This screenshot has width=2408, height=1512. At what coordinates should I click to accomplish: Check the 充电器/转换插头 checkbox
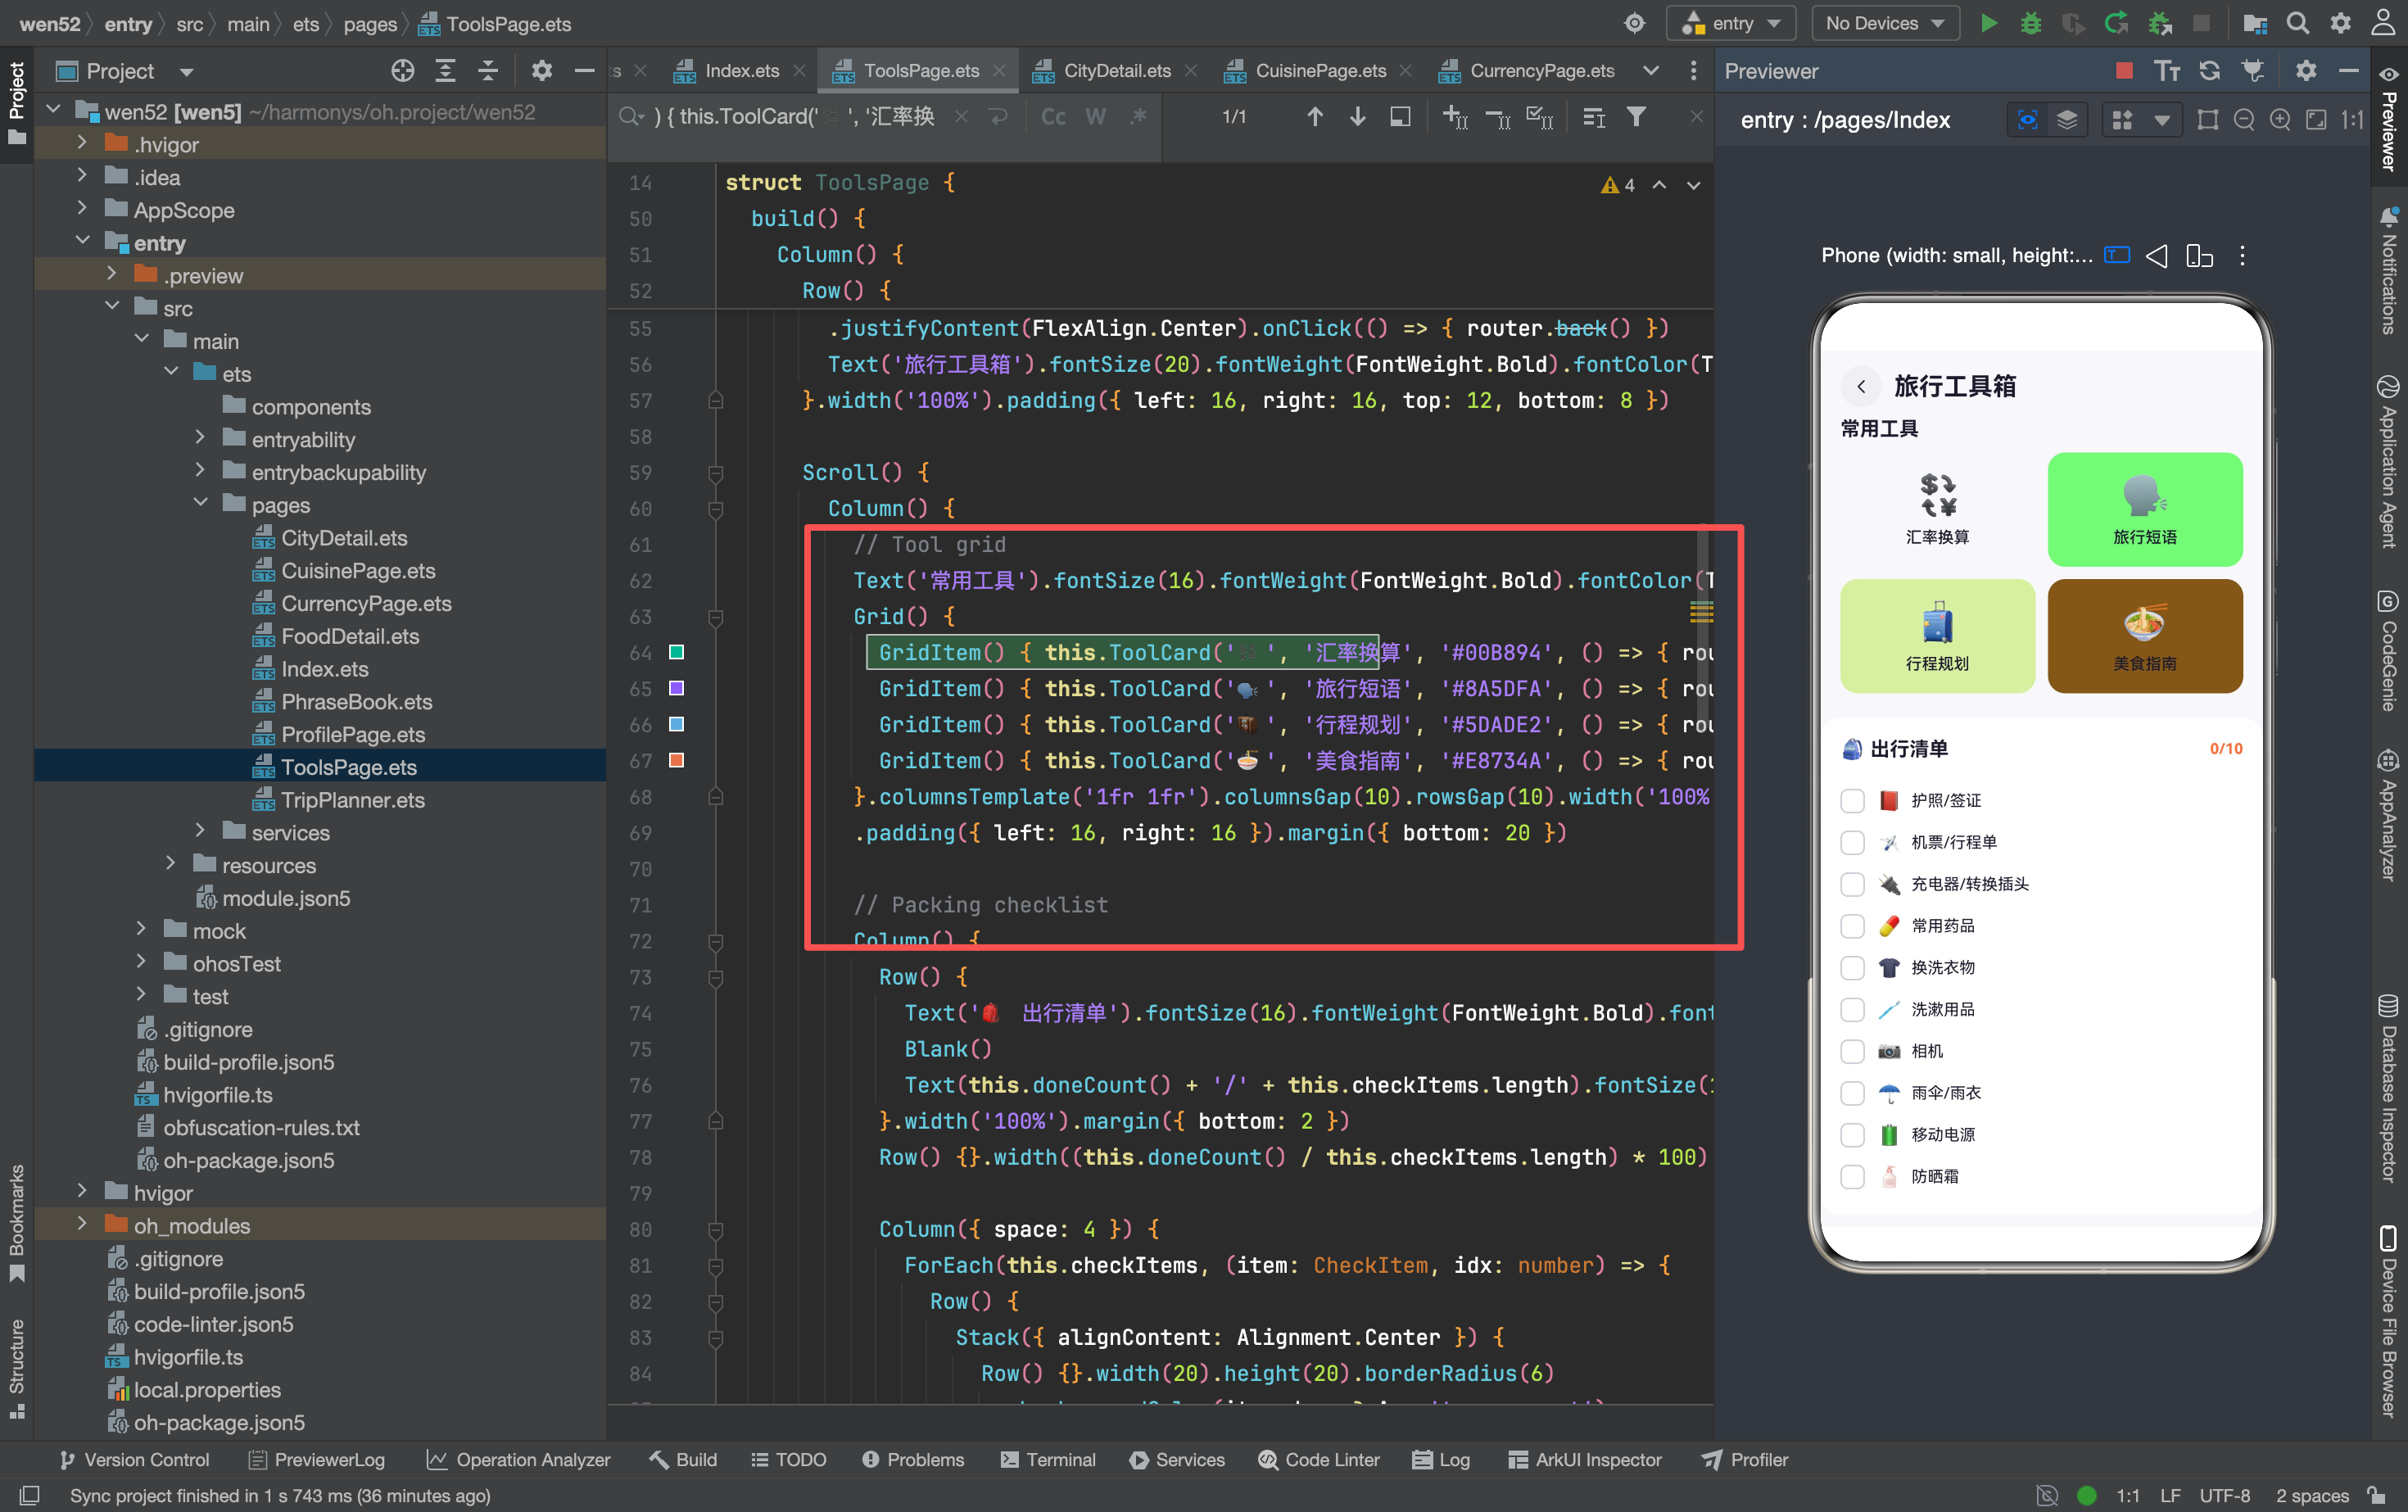point(1852,884)
